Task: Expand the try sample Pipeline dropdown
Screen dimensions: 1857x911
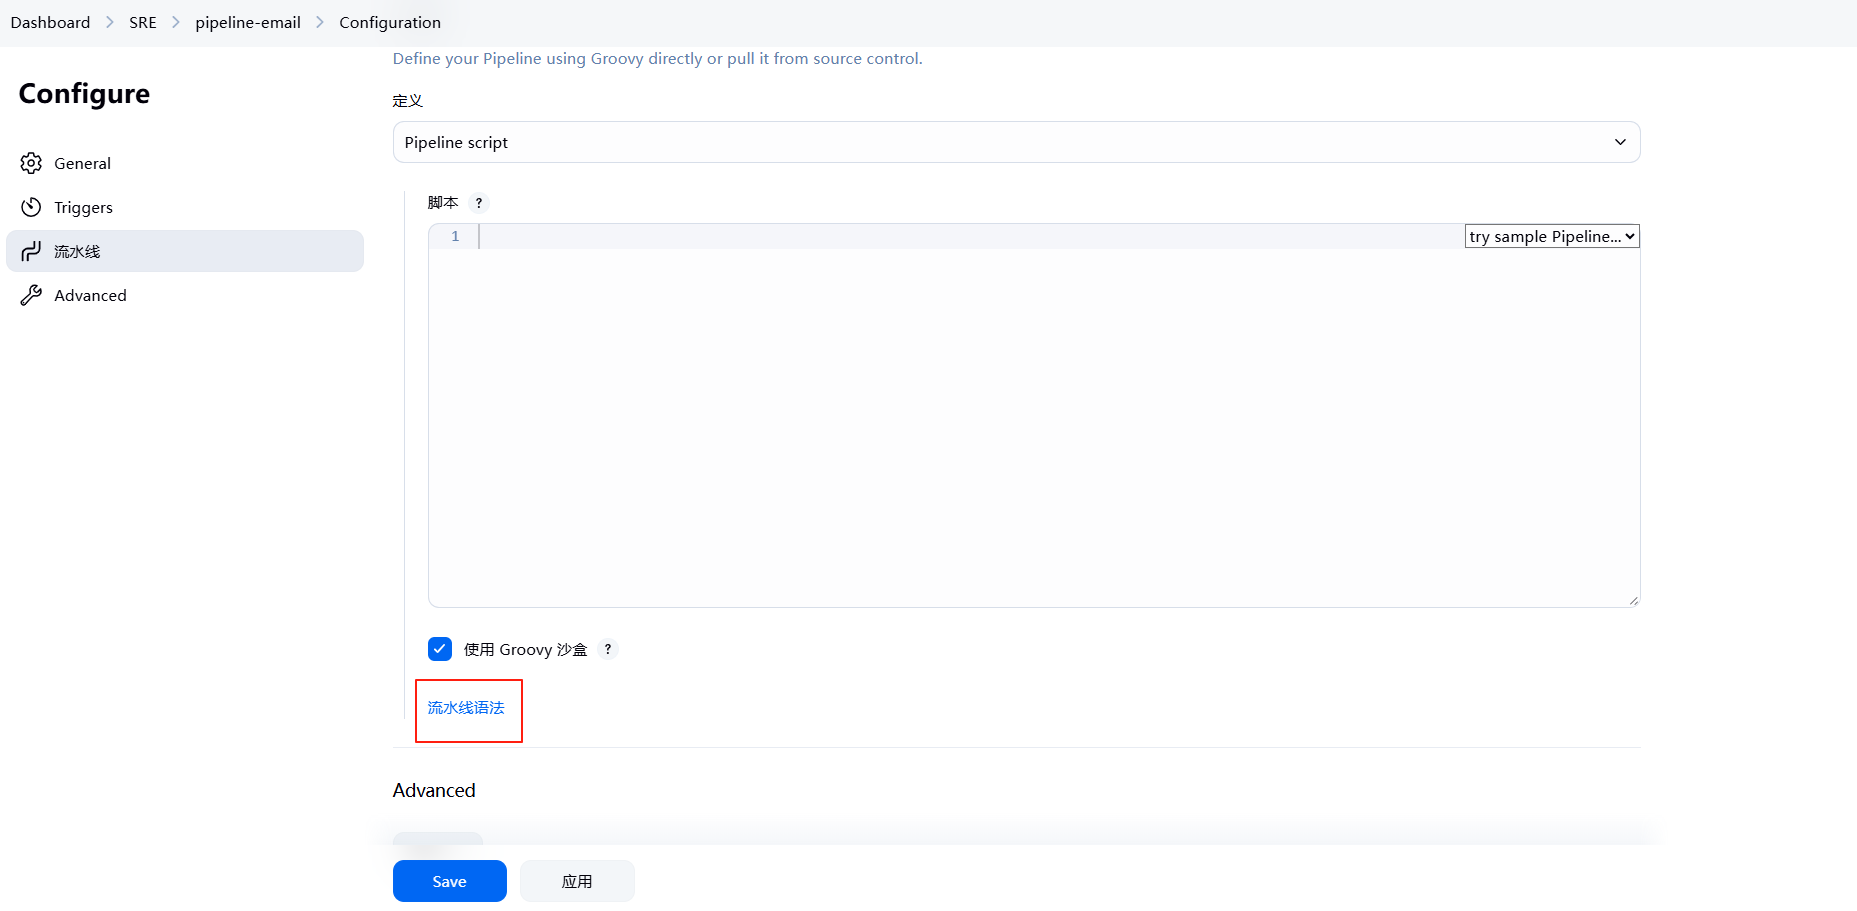Action: click(1551, 236)
